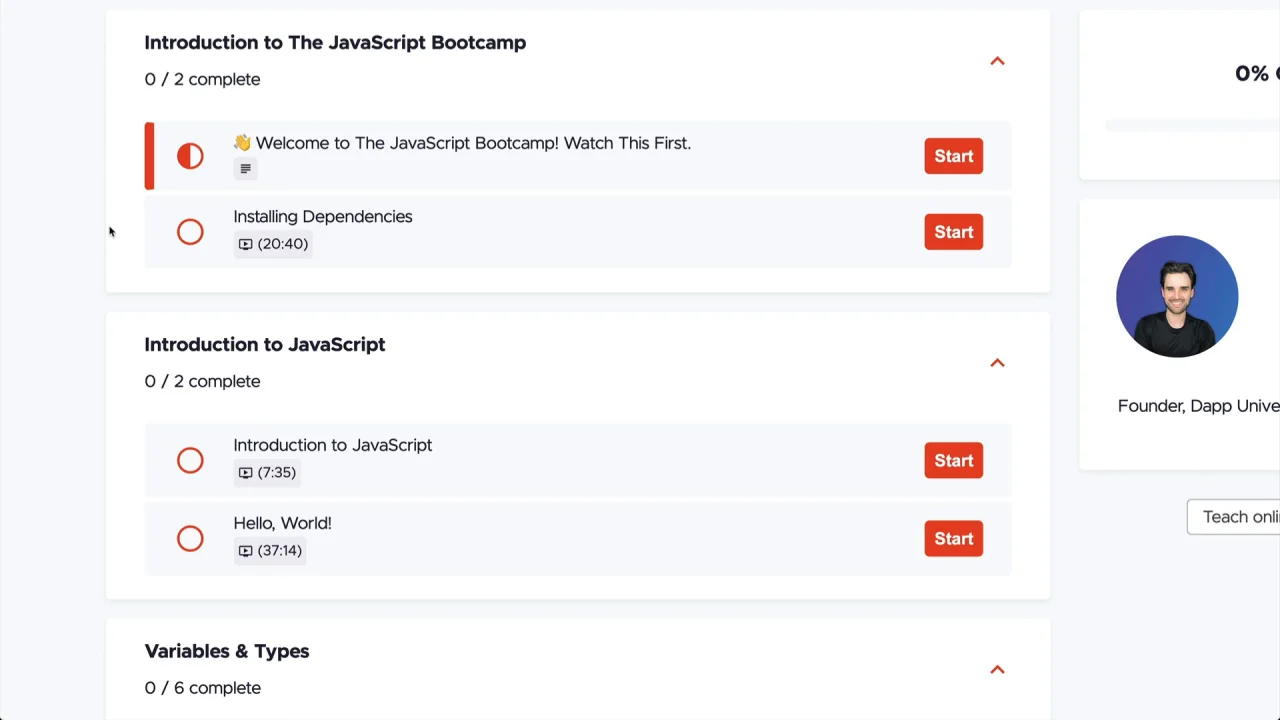Collapse the Variables & Types section
The height and width of the screenshot is (720, 1280).
(x=997, y=669)
